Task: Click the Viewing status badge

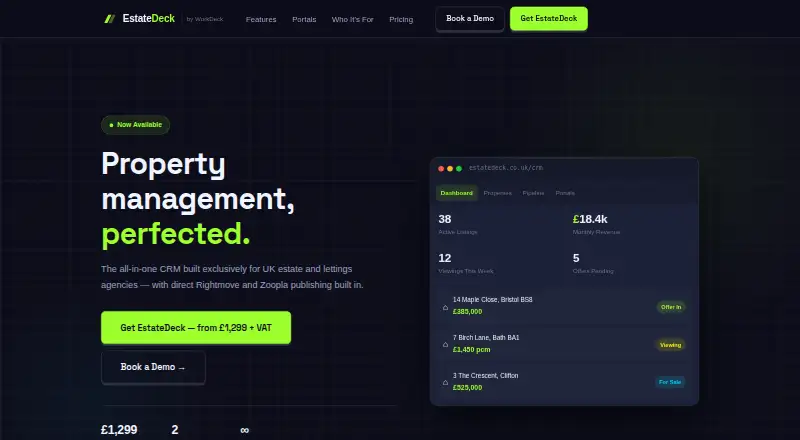Action: click(x=670, y=345)
